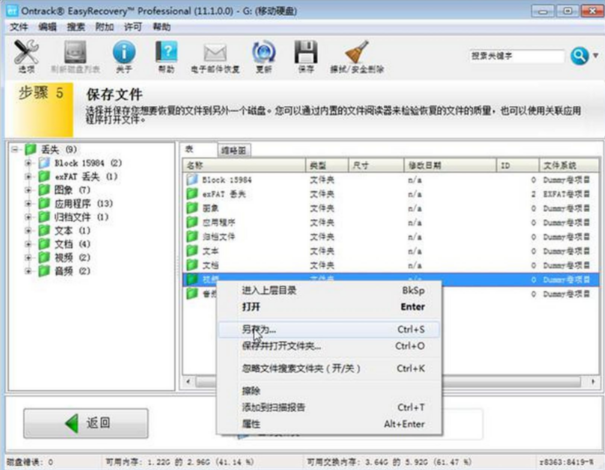Click the 保存 floppy disk icon
This screenshot has width=605, height=470.
click(306, 54)
